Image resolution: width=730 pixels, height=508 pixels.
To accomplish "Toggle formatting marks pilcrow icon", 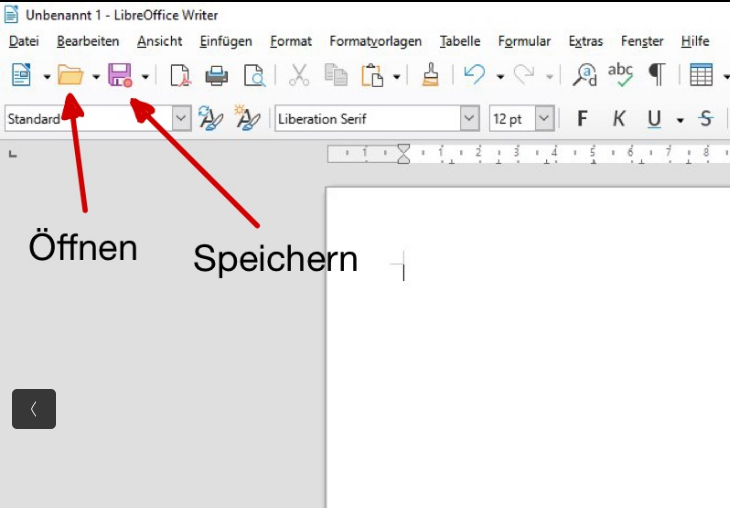I will [656, 75].
